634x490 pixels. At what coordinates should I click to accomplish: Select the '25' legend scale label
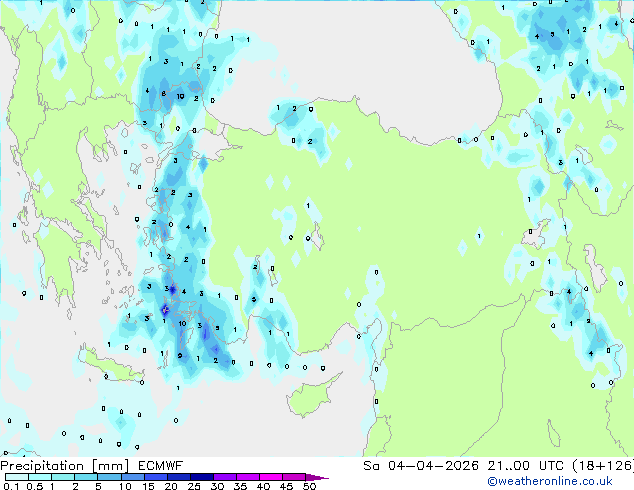pyautogui.click(x=194, y=486)
